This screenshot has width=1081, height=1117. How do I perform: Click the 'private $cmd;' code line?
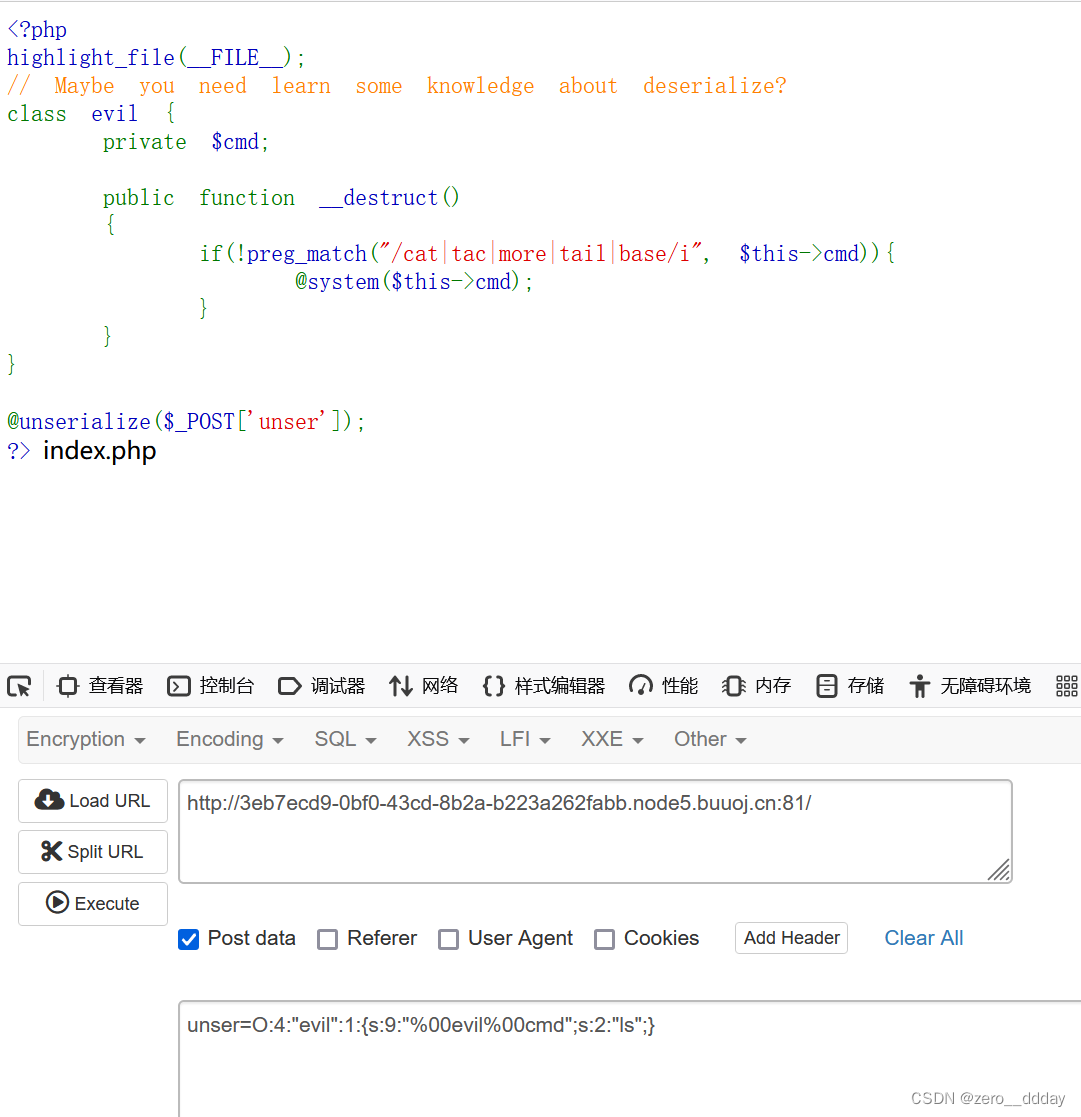pos(186,142)
